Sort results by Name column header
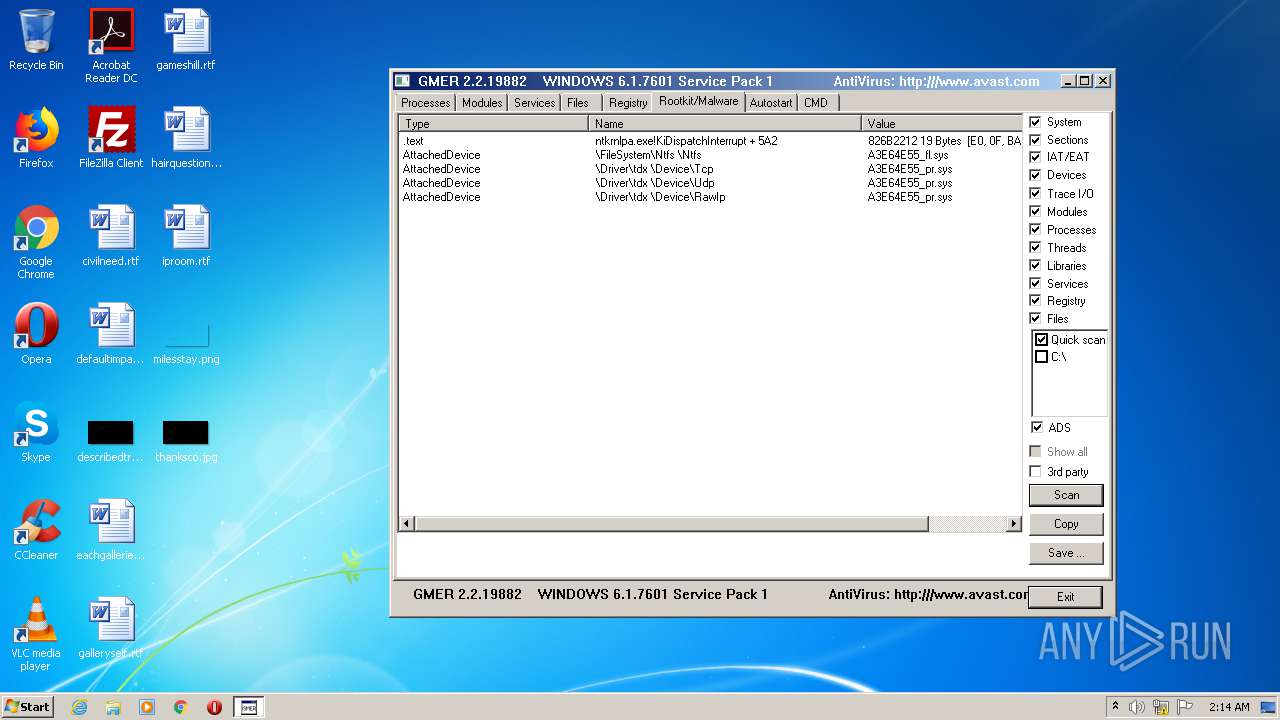Image resolution: width=1280 pixels, height=720 pixels. pos(725,124)
